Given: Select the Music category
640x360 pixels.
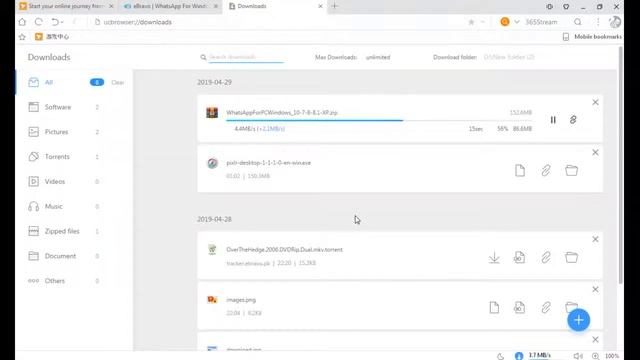Looking at the screenshot, I should pos(53,207).
